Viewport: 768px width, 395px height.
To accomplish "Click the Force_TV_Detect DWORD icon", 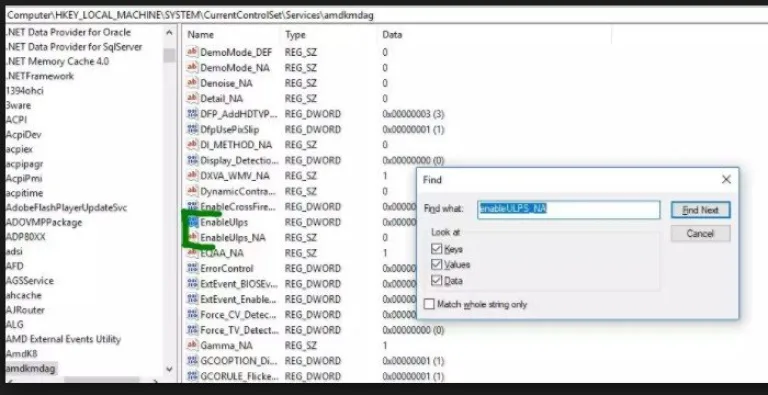I will 192,330.
